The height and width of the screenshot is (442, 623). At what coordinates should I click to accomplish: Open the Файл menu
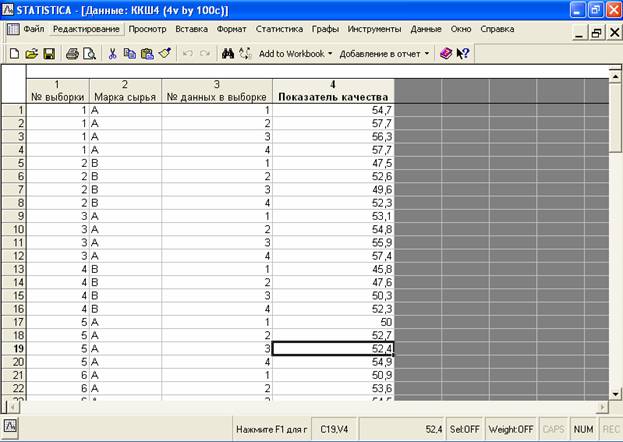(34, 29)
